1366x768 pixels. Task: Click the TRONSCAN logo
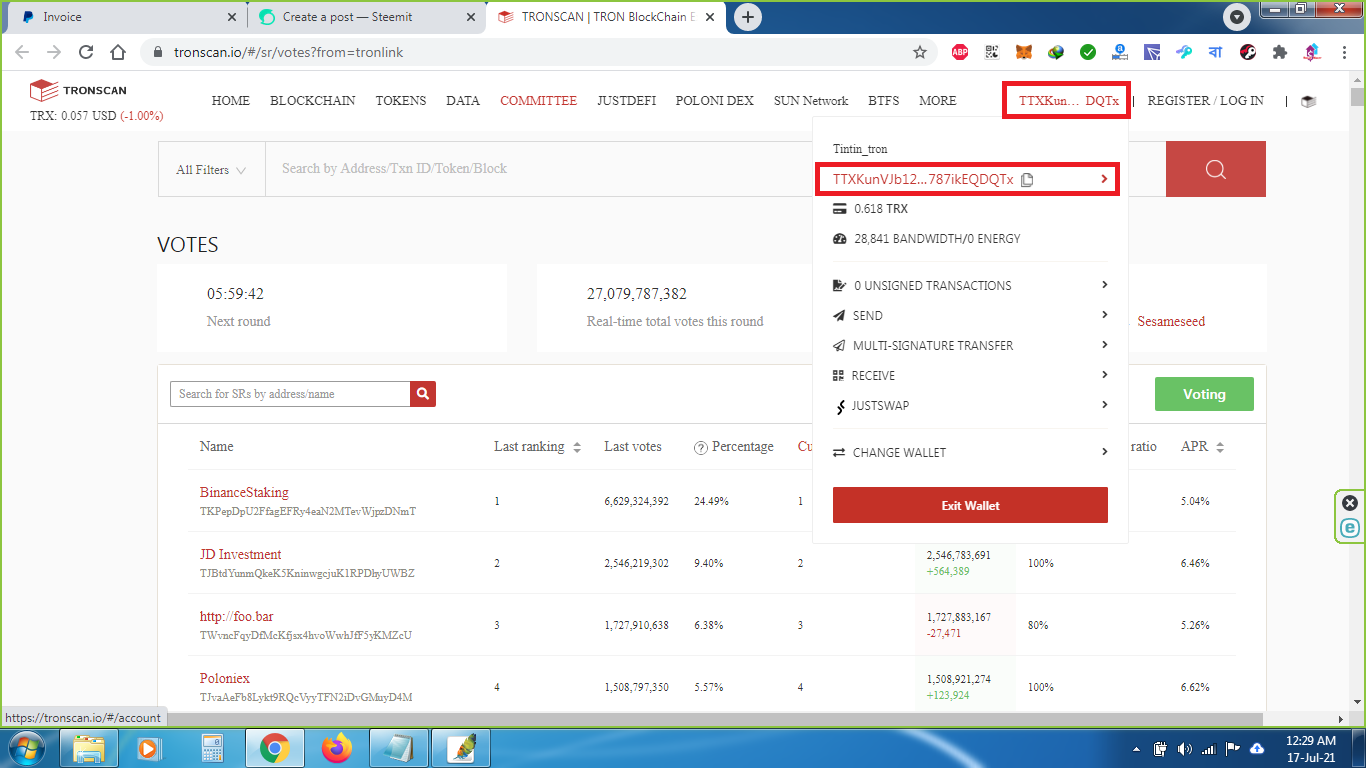(x=78, y=91)
